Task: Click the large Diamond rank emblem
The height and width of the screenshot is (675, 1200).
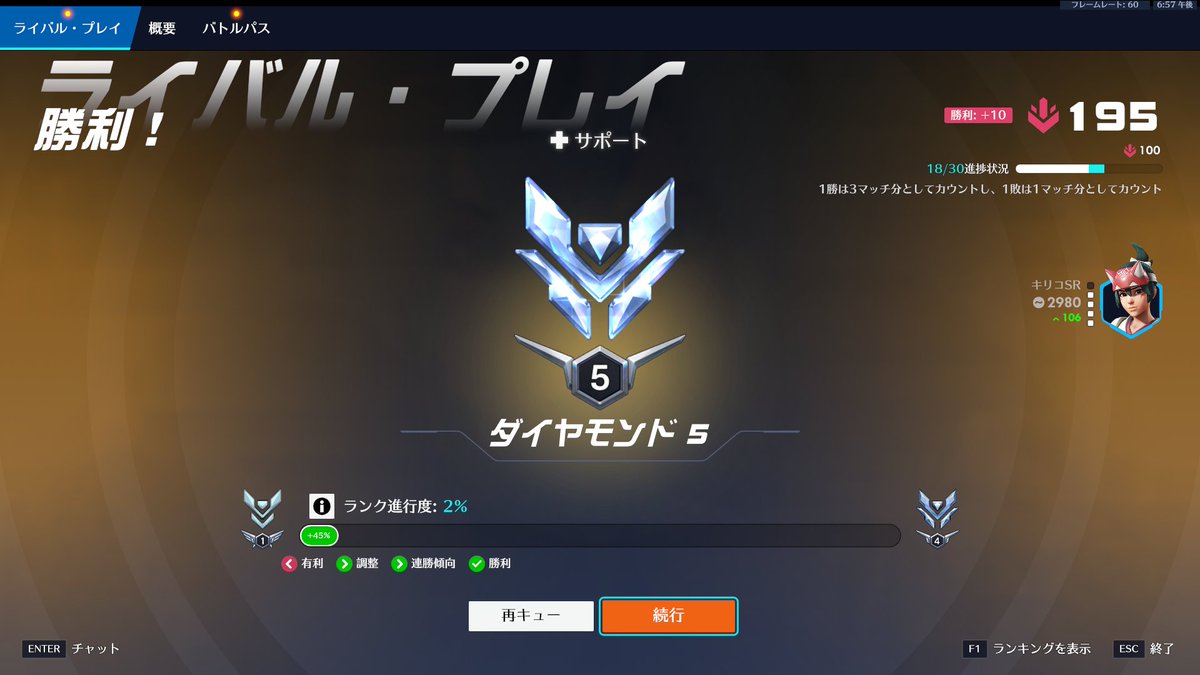Action: (600, 260)
